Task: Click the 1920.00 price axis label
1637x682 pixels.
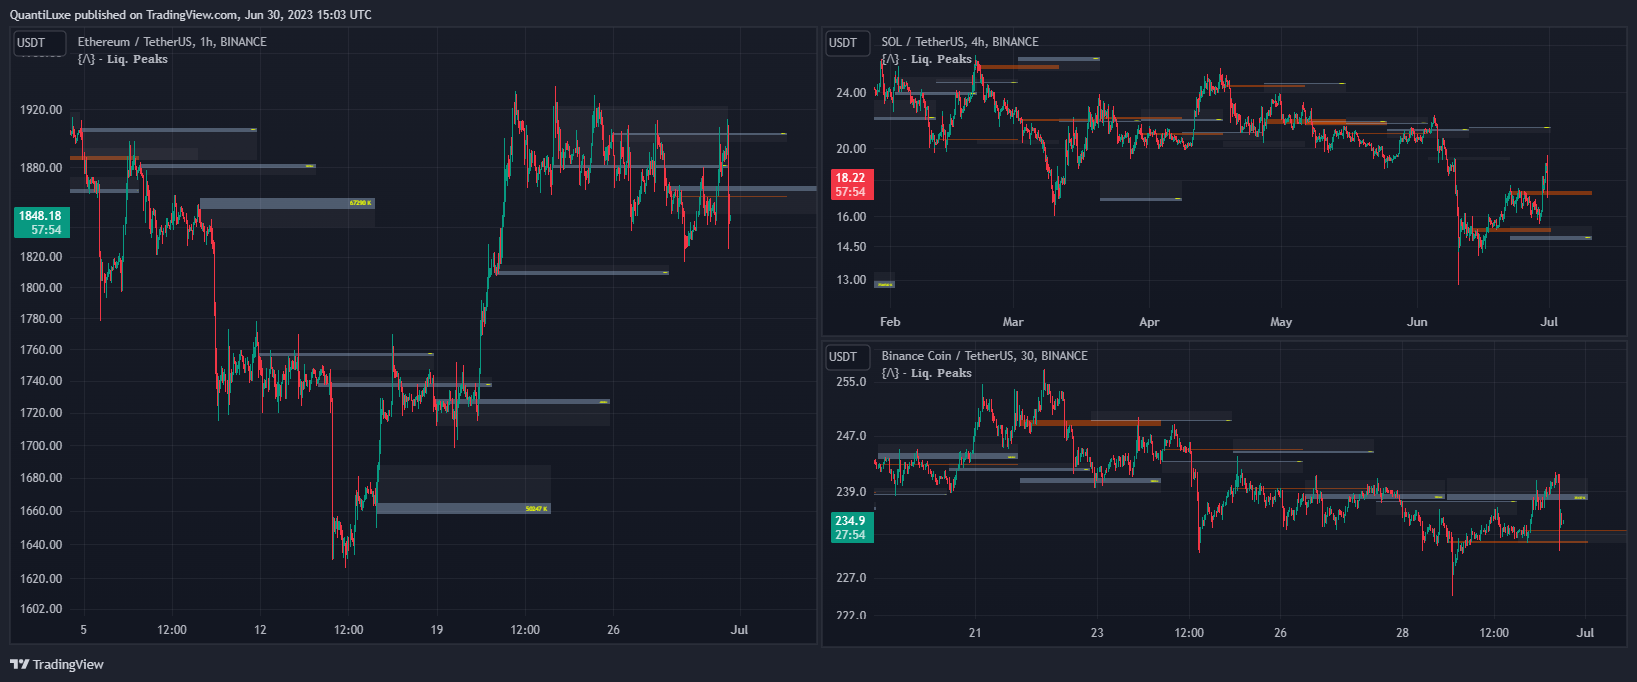Action: 41,110
